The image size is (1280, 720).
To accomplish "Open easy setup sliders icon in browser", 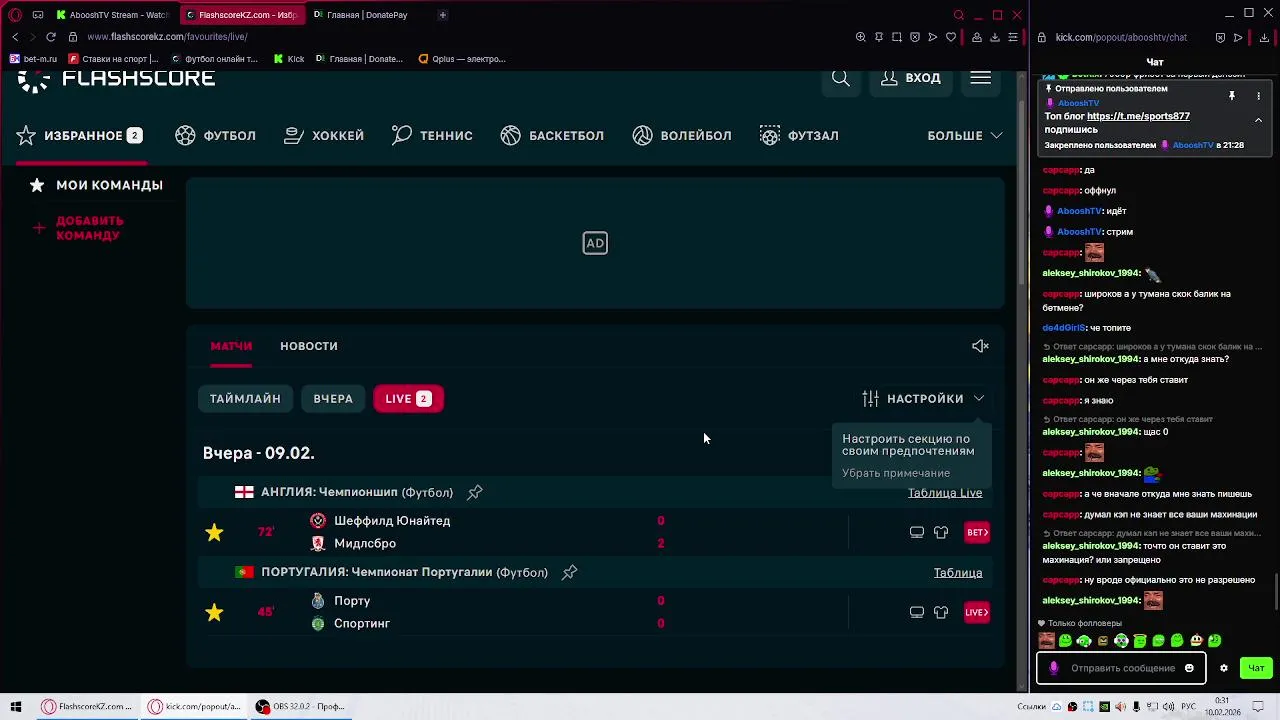I will 1013,37.
